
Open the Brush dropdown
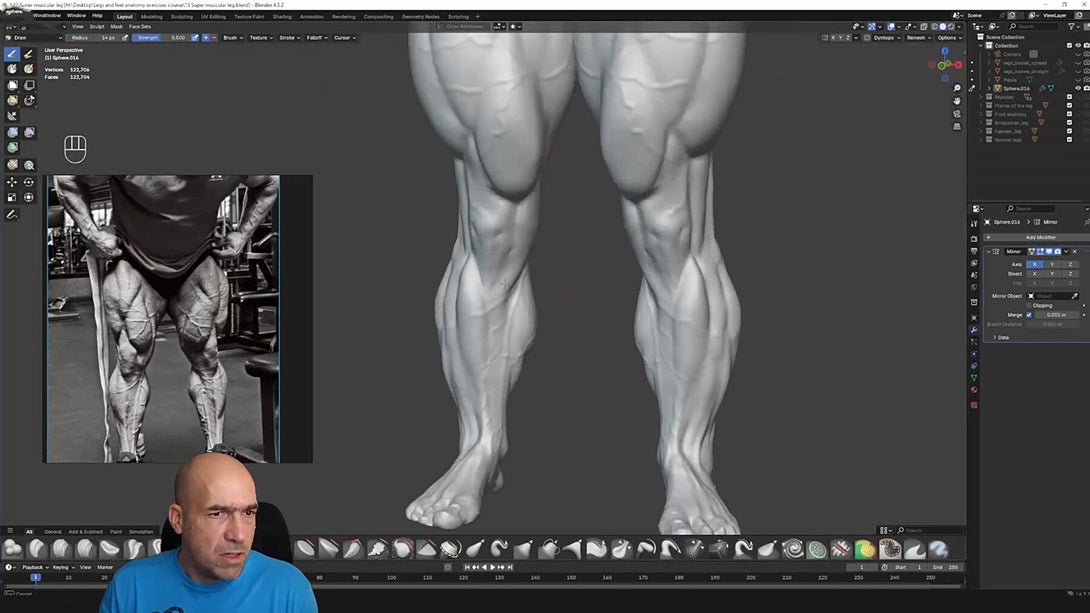pyautogui.click(x=232, y=38)
